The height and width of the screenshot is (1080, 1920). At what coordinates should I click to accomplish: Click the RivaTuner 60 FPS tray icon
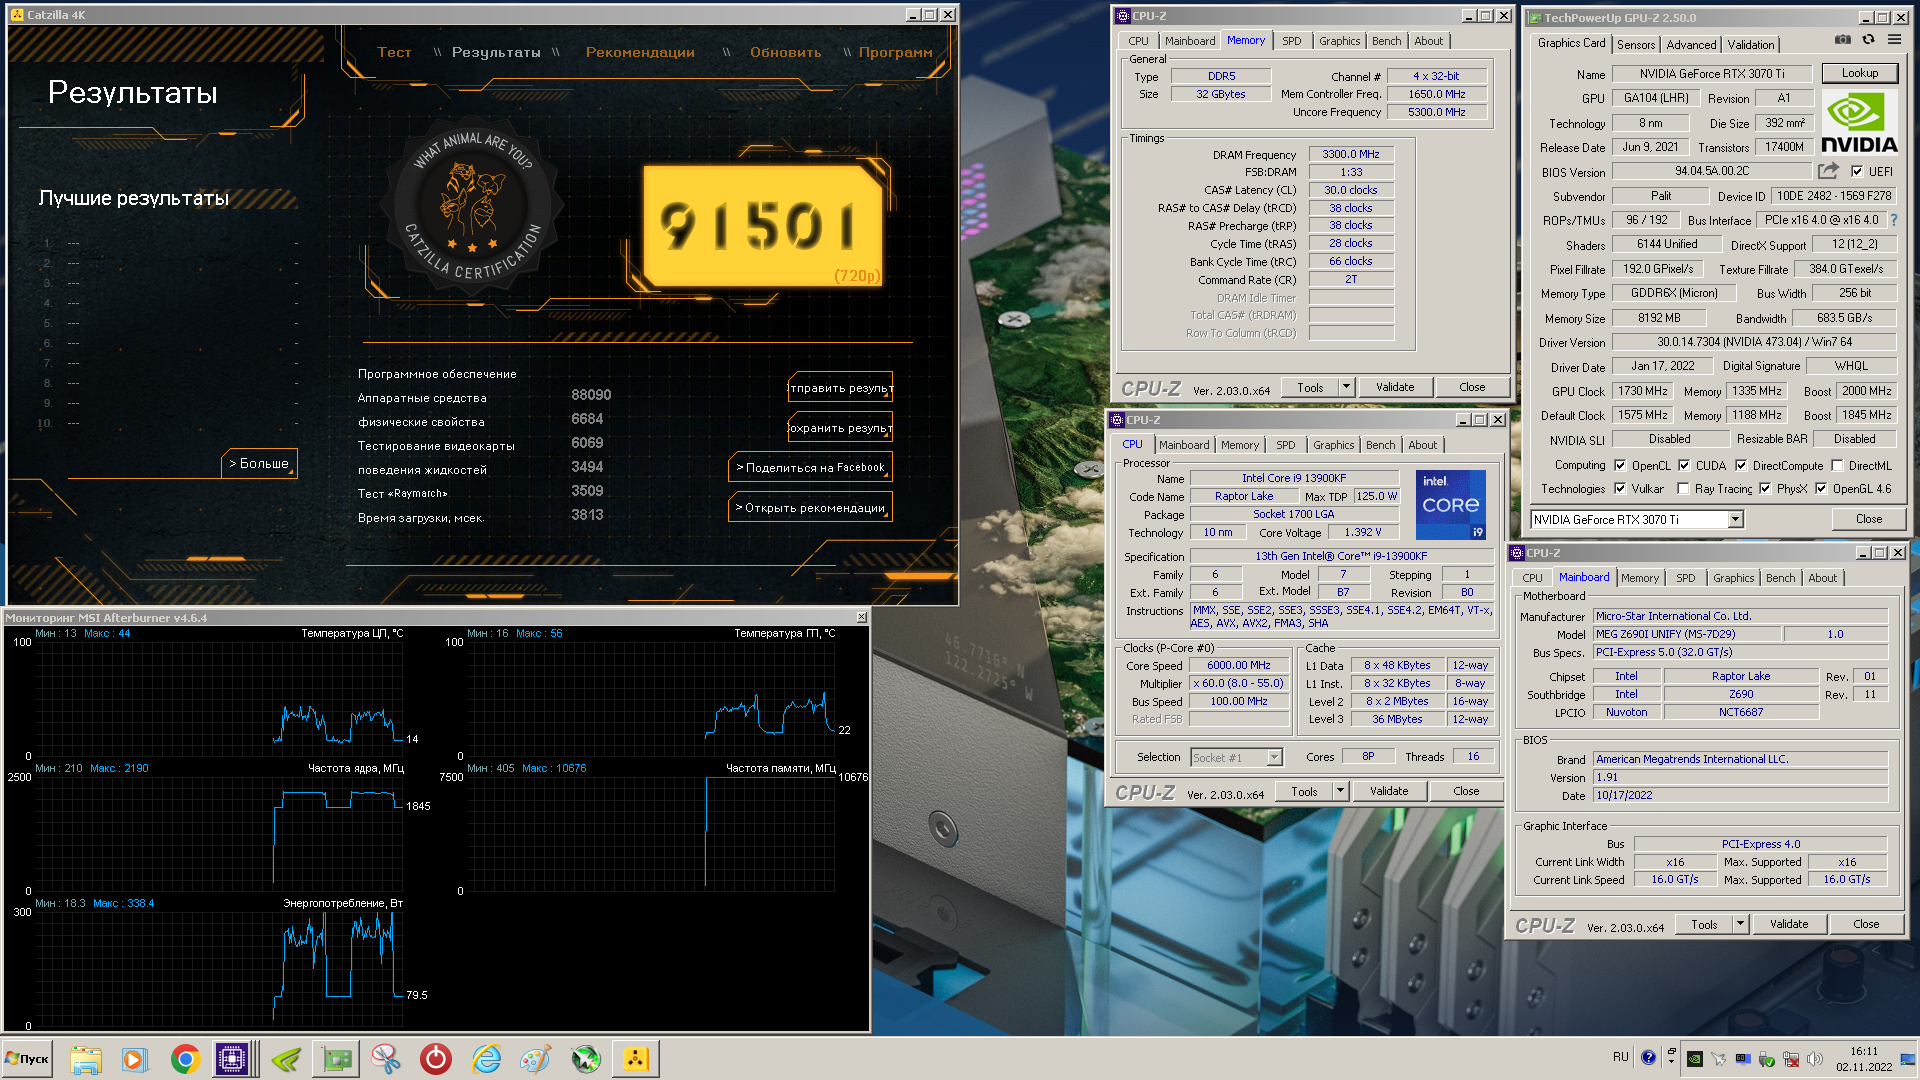pos(1743,1059)
